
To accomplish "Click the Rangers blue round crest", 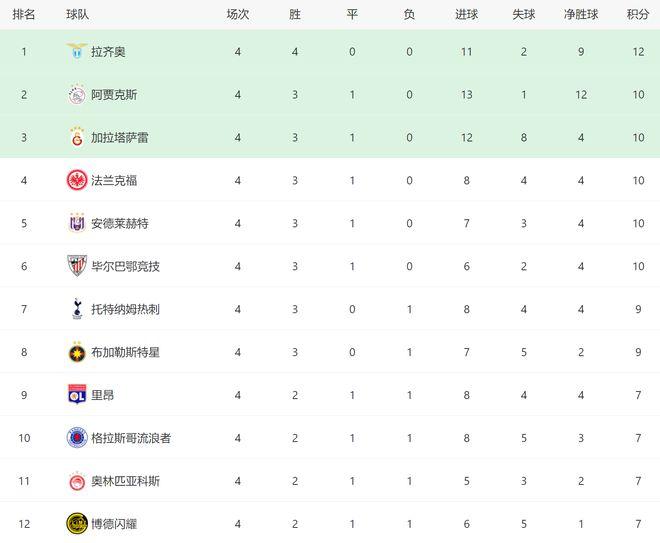I will [77, 437].
